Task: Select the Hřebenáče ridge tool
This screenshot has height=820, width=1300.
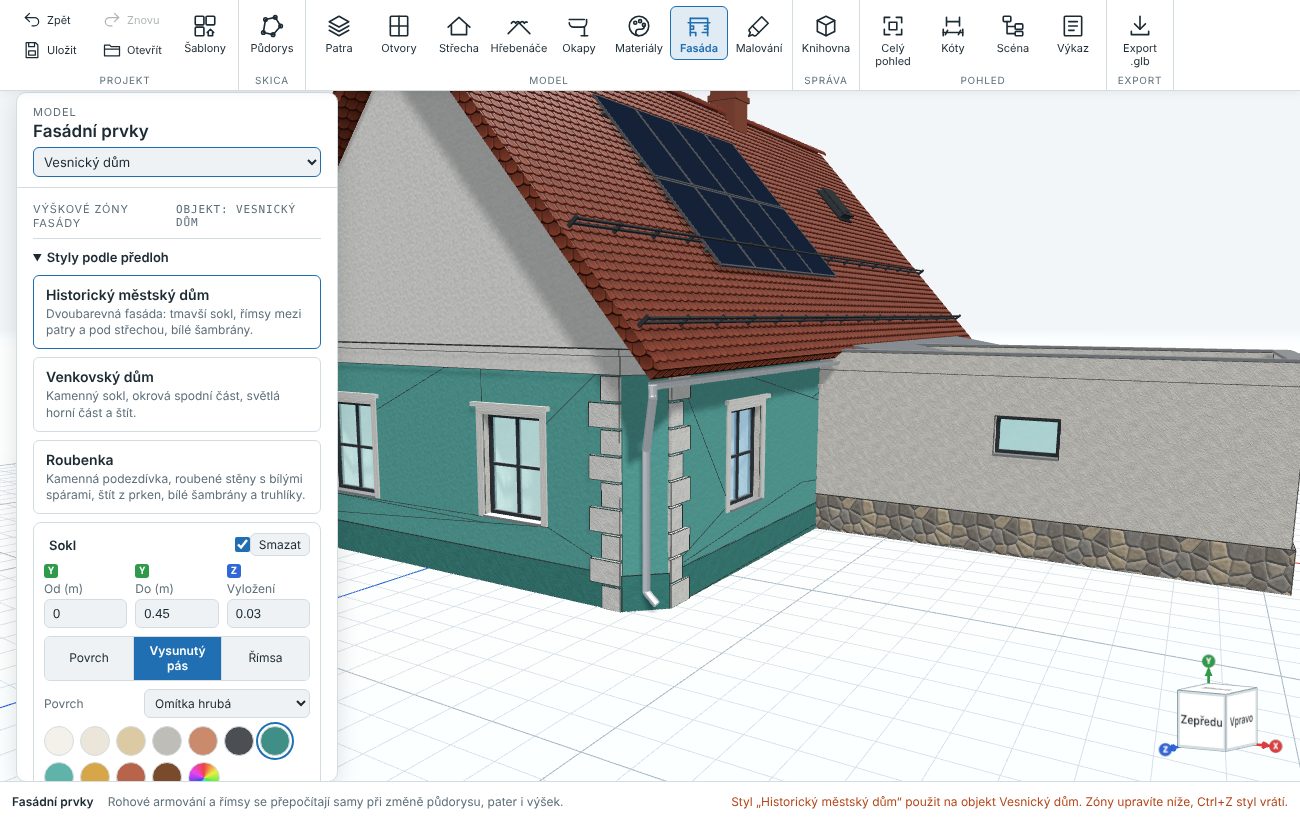Action: (519, 34)
